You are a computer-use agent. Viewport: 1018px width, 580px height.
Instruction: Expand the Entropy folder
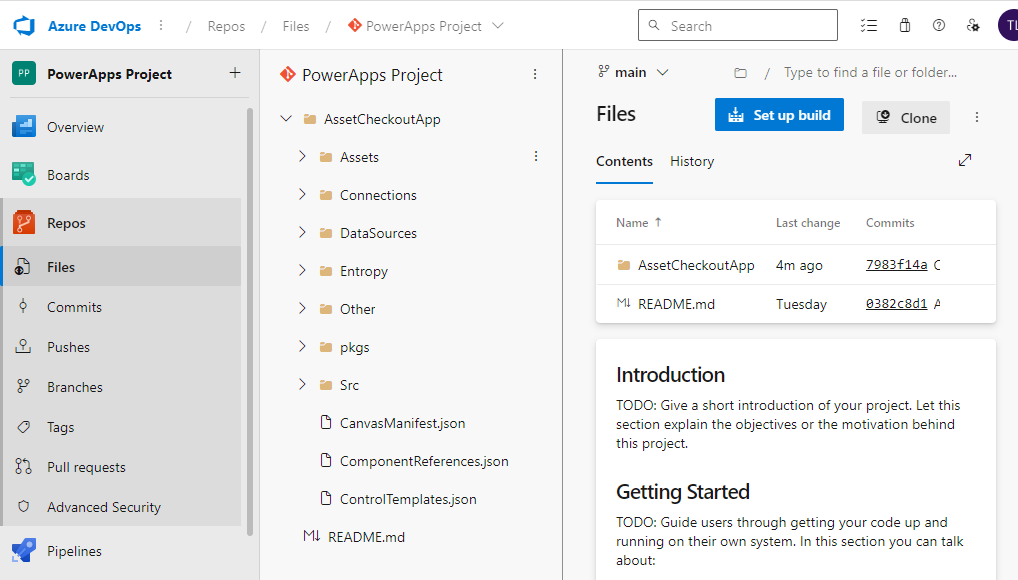(302, 271)
